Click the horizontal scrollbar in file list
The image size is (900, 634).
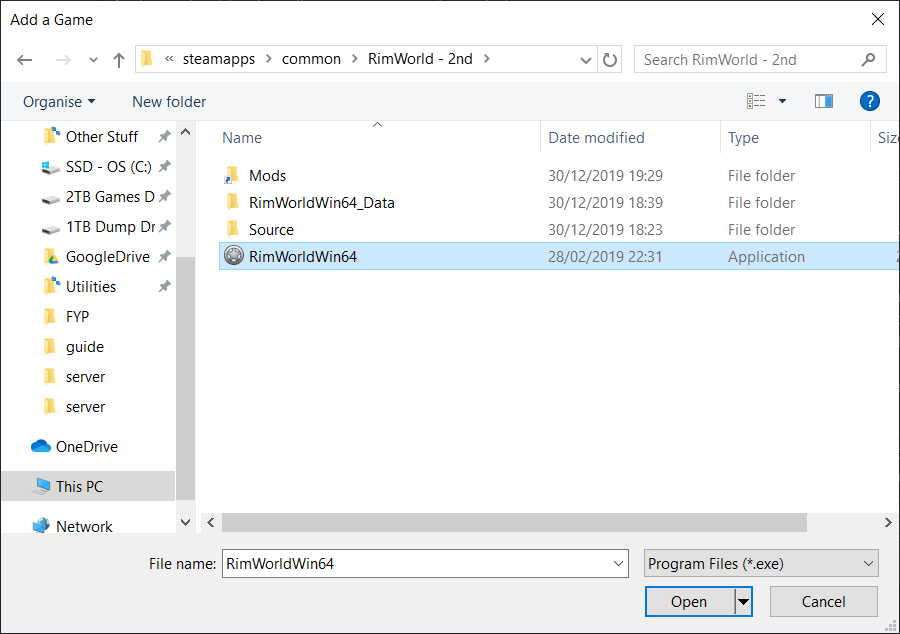pyautogui.click(x=514, y=523)
